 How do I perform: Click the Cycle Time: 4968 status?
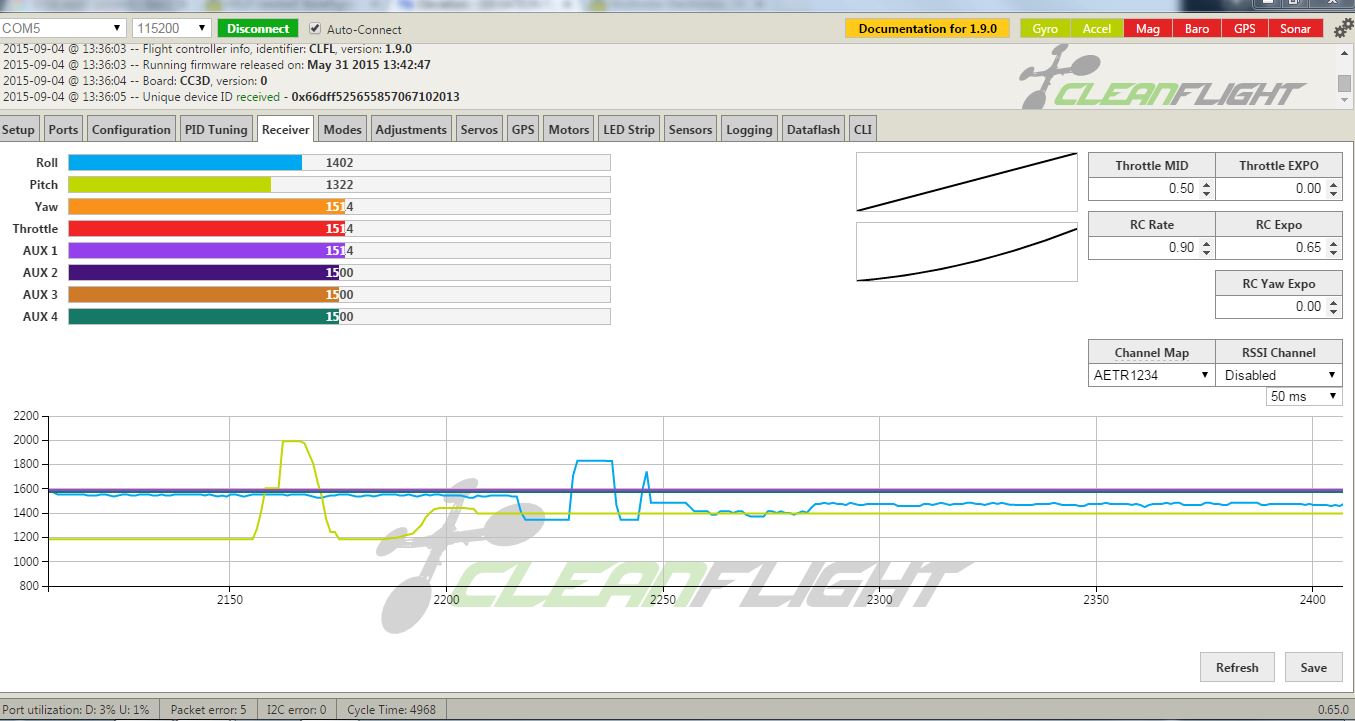point(392,709)
